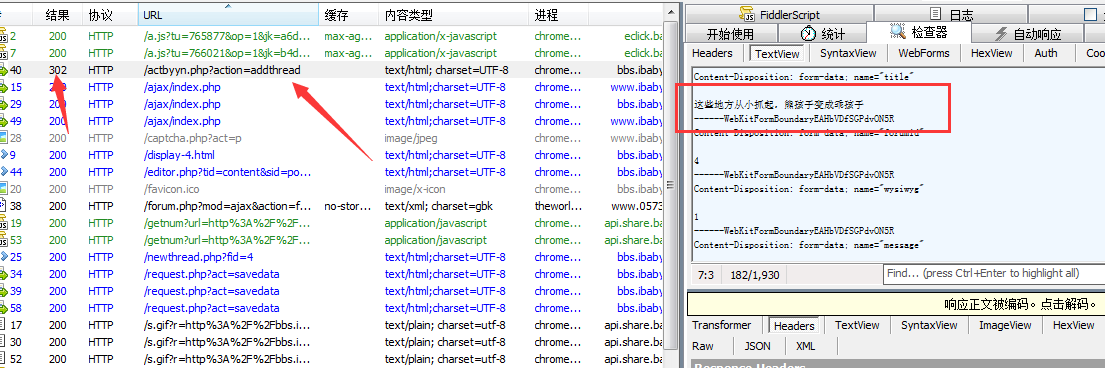Select response Headers tab beside Transformer
The image size is (1105, 368).
(x=794, y=326)
